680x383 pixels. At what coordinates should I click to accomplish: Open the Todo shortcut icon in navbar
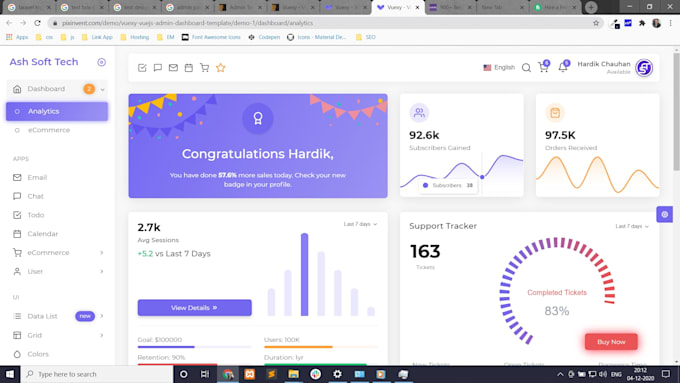142,68
